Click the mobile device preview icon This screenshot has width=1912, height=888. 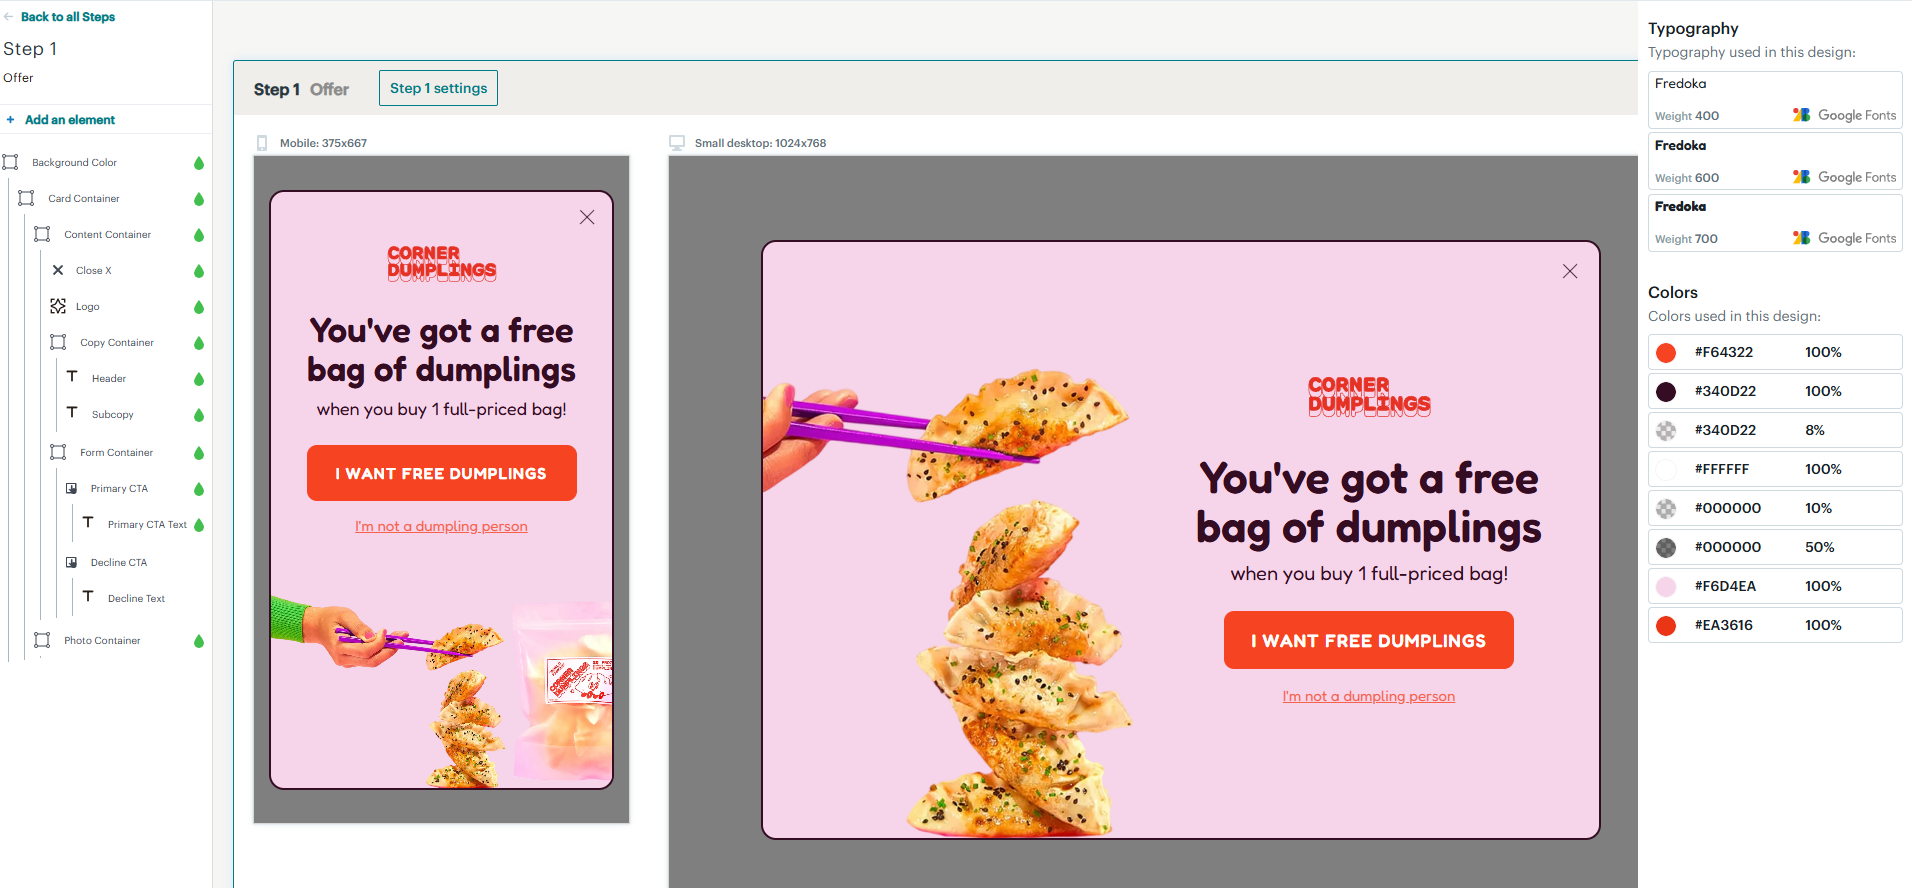pyautogui.click(x=262, y=143)
